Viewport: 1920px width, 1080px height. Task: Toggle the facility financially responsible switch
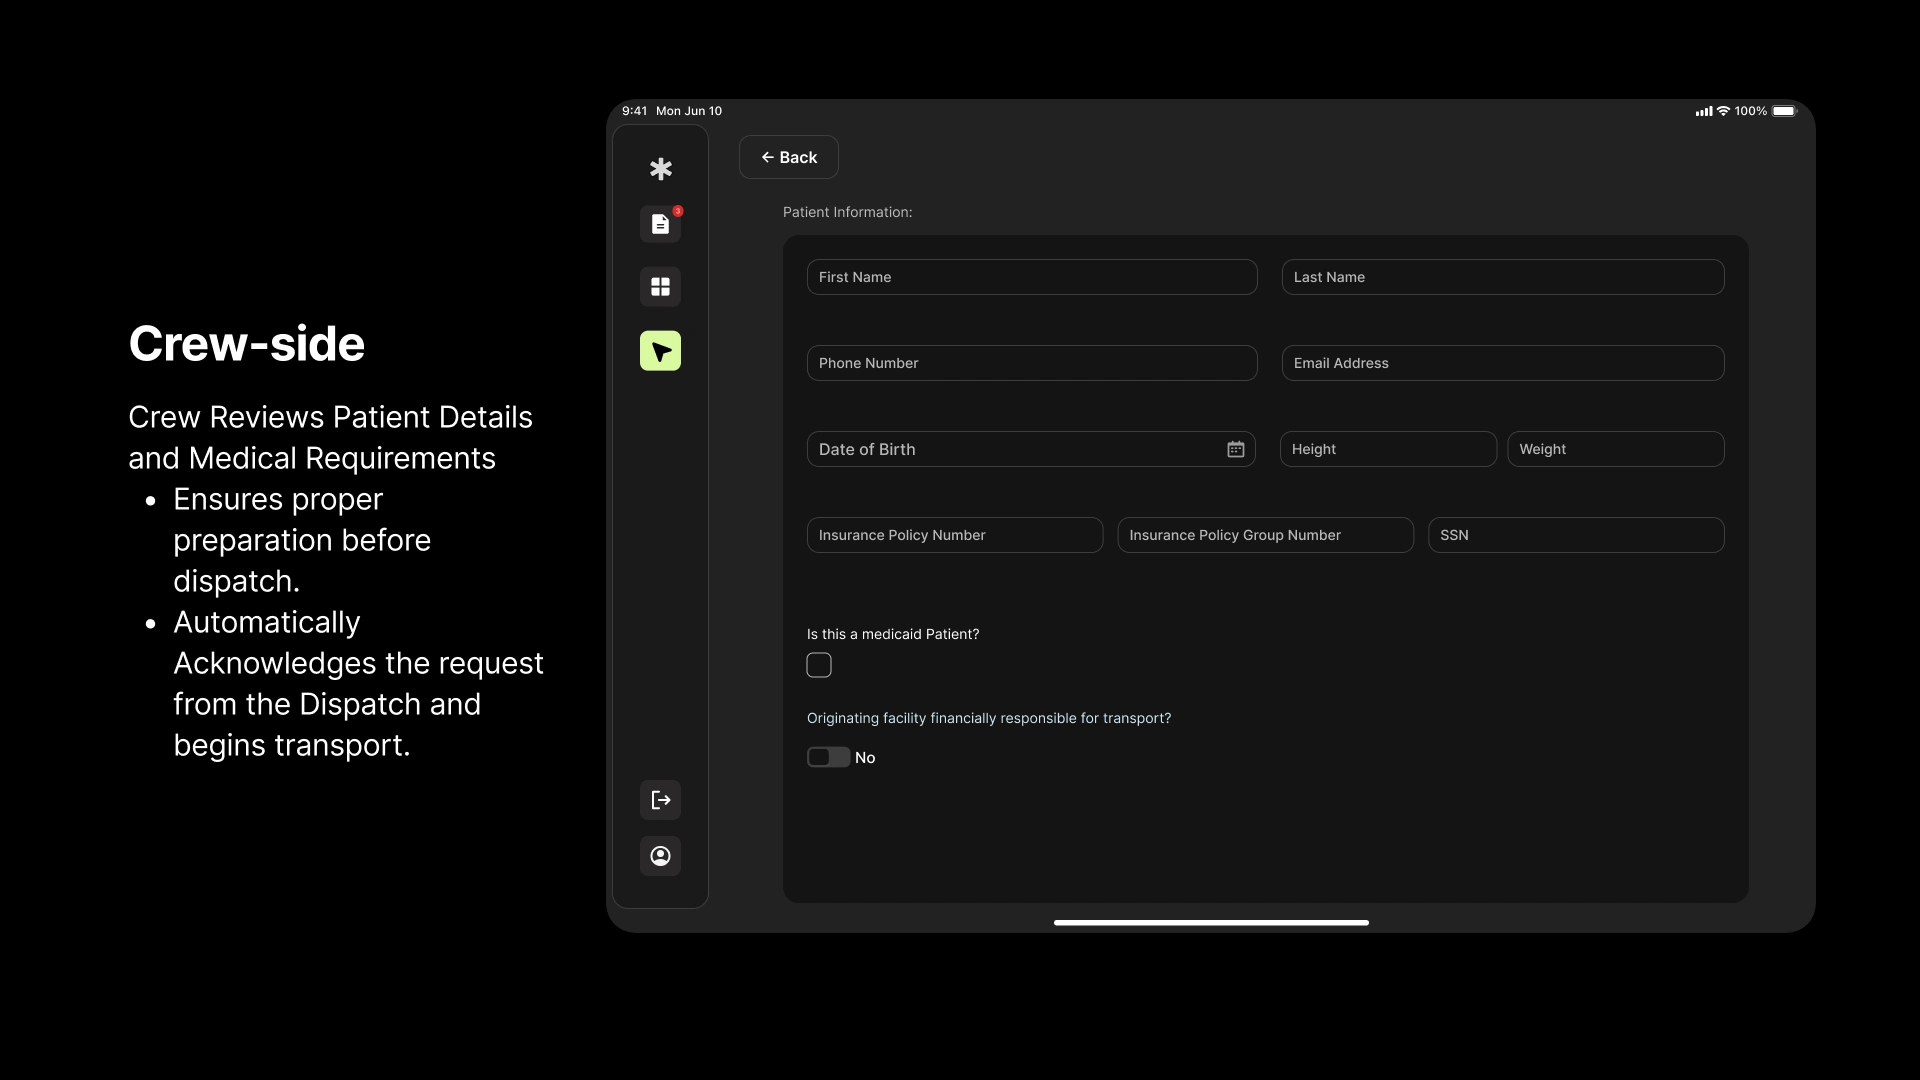[x=828, y=757]
